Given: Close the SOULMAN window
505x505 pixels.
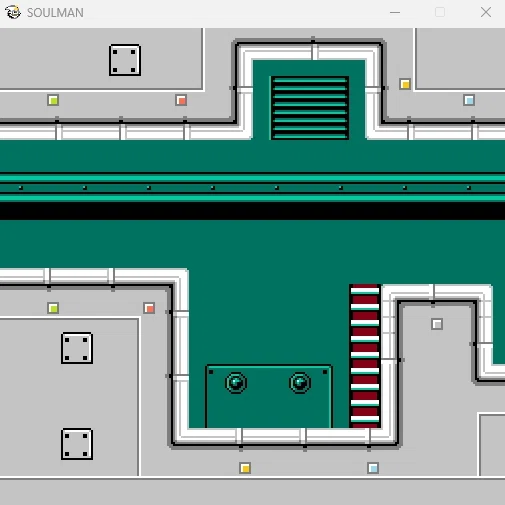Looking at the screenshot, I should coord(486,13).
